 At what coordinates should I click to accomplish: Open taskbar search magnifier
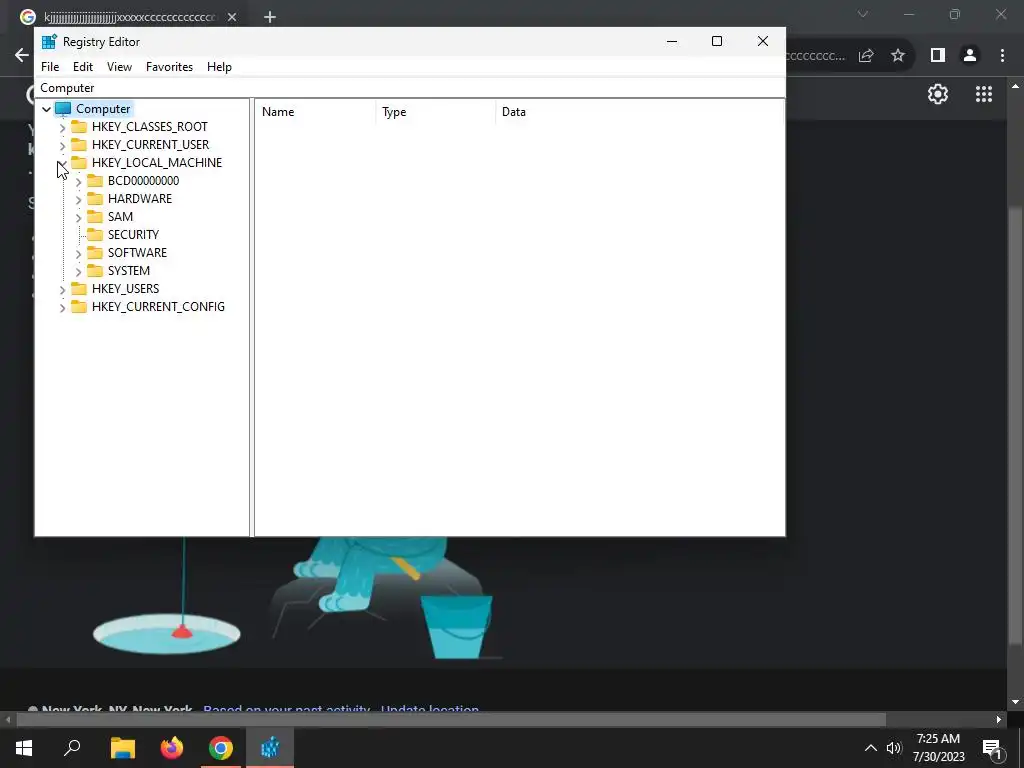pyautogui.click(x=72, y=748)
